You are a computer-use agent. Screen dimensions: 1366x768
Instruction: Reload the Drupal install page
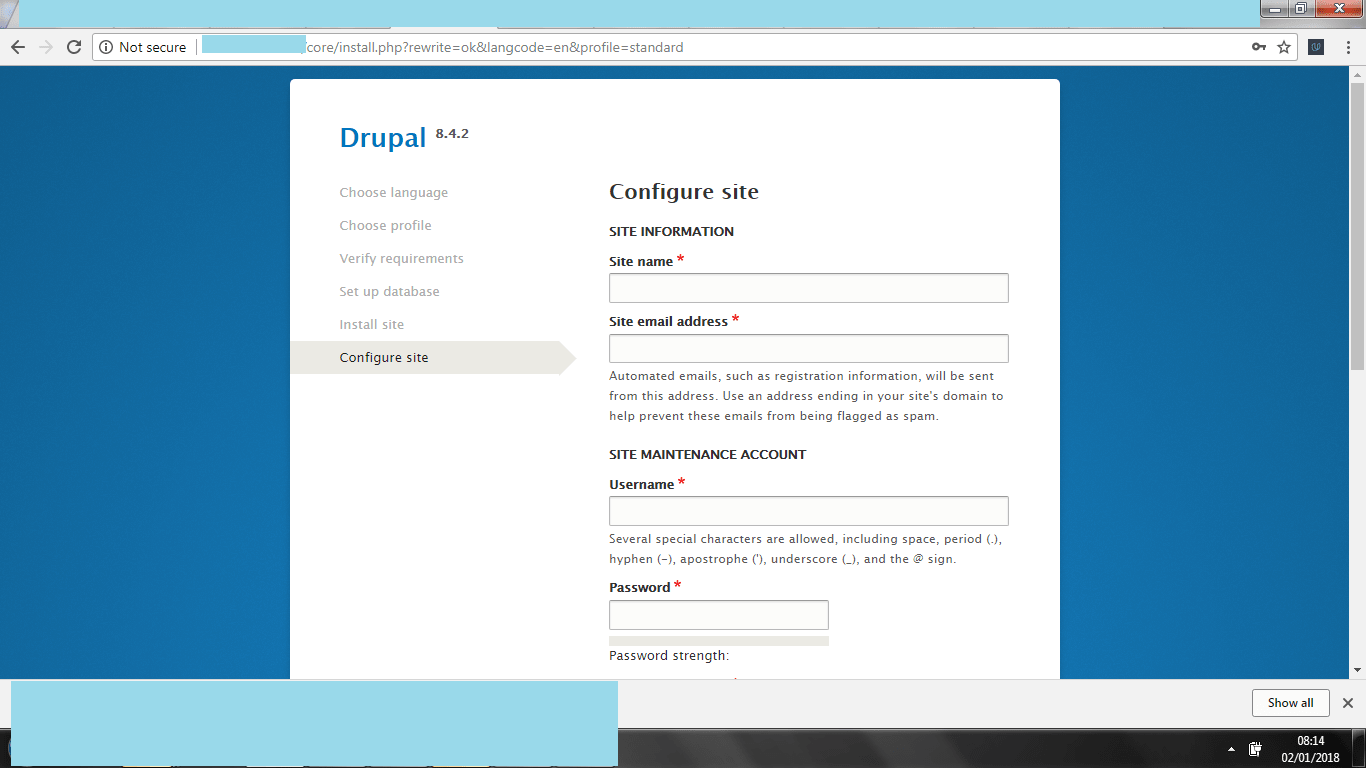coord(73,47)
